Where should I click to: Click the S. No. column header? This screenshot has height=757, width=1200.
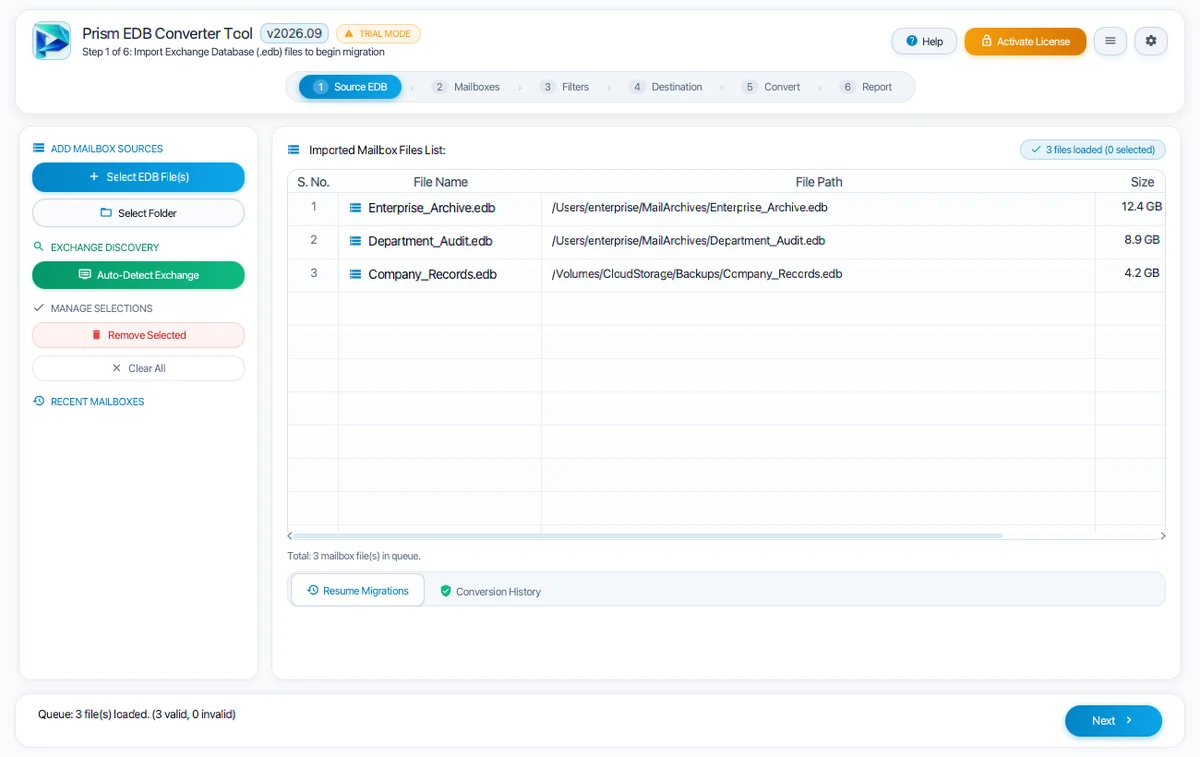coord(313,182)
